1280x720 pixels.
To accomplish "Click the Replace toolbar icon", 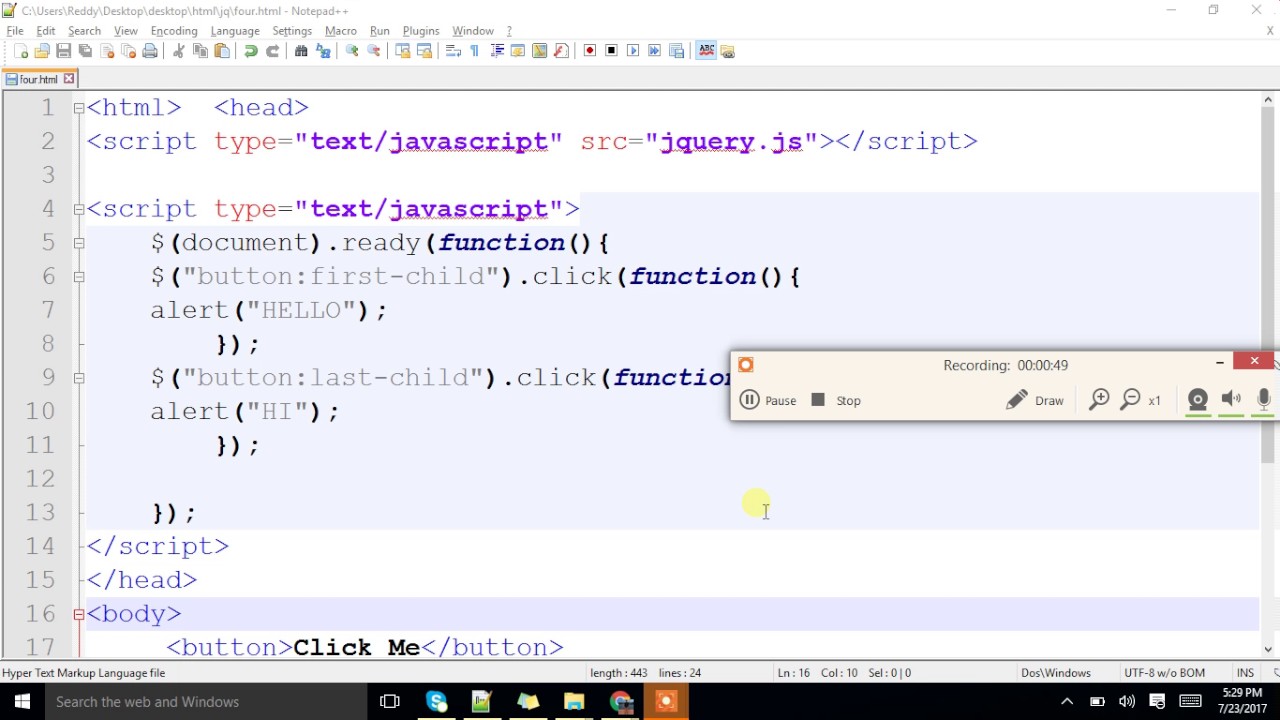I will pos(323,51).
